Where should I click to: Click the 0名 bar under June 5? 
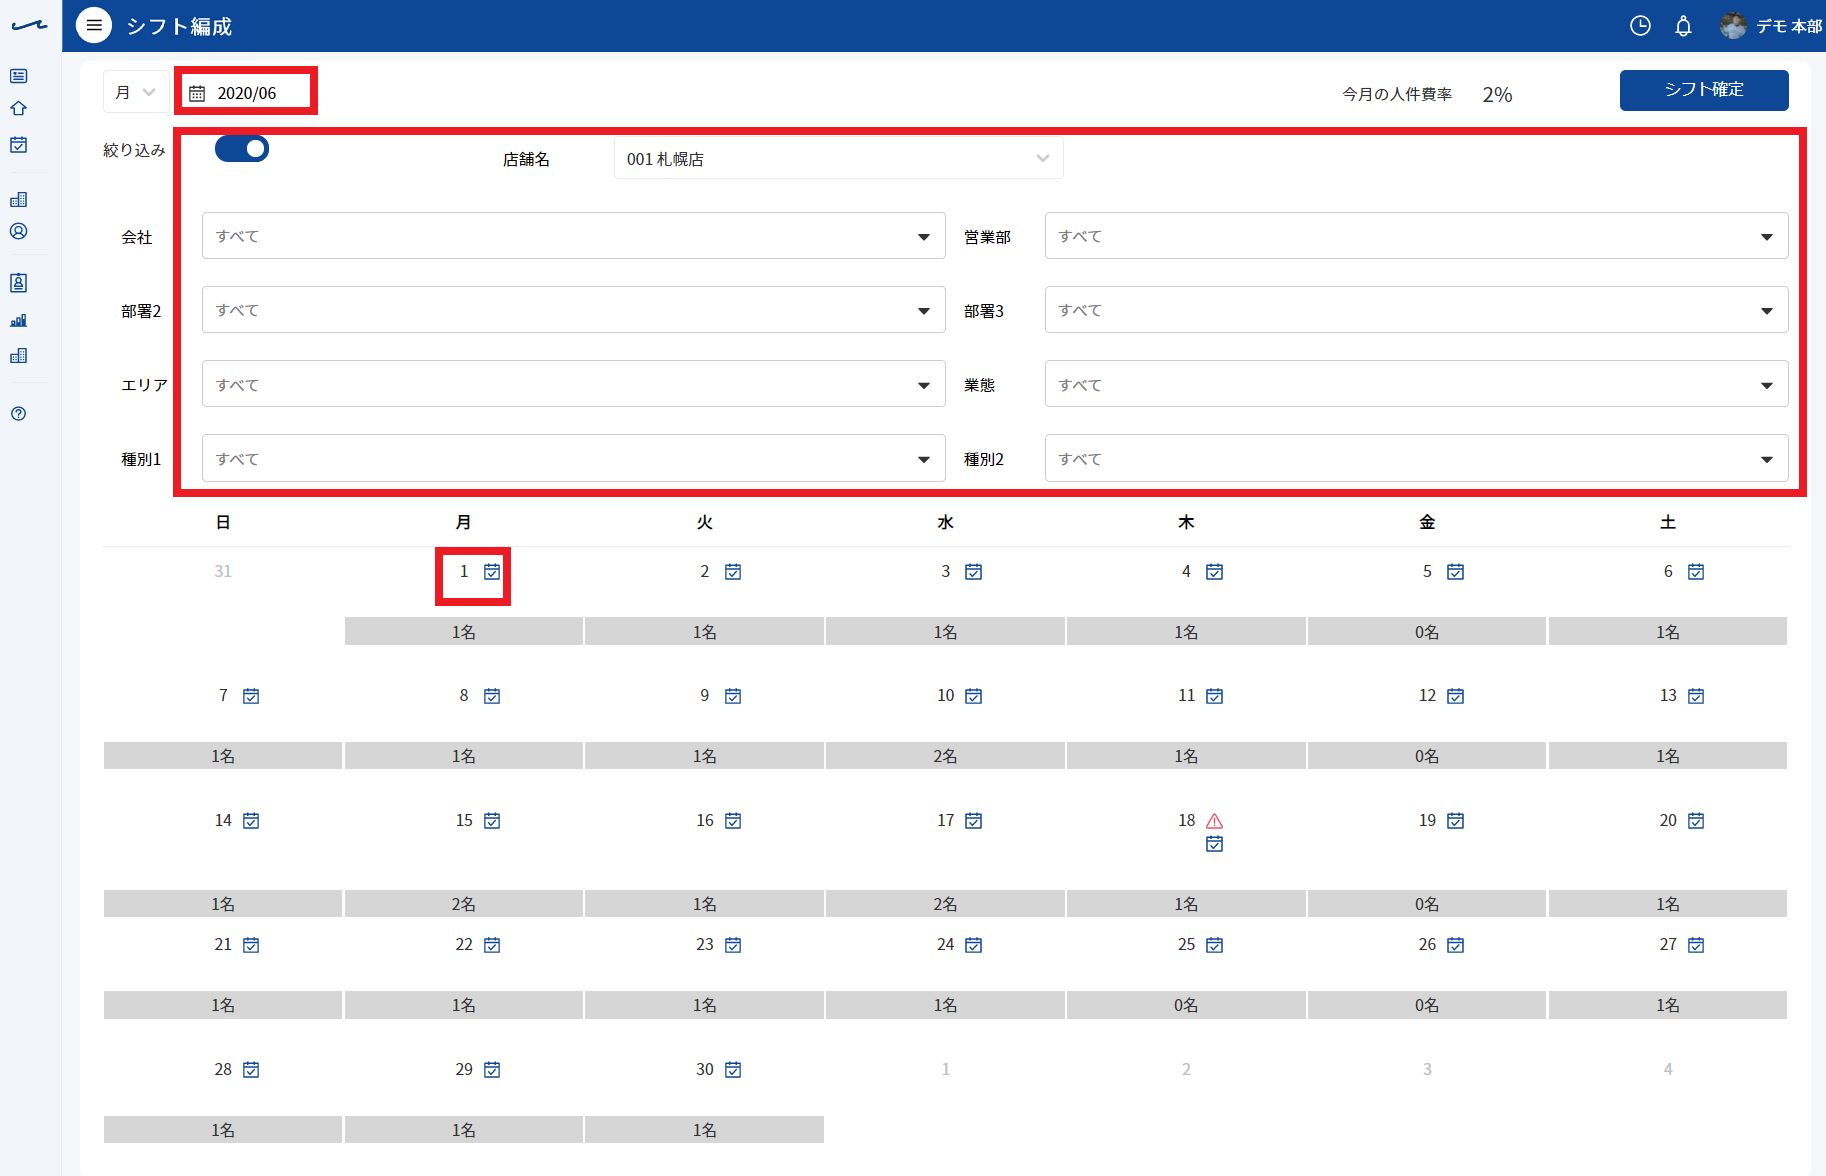point(1427,631)
